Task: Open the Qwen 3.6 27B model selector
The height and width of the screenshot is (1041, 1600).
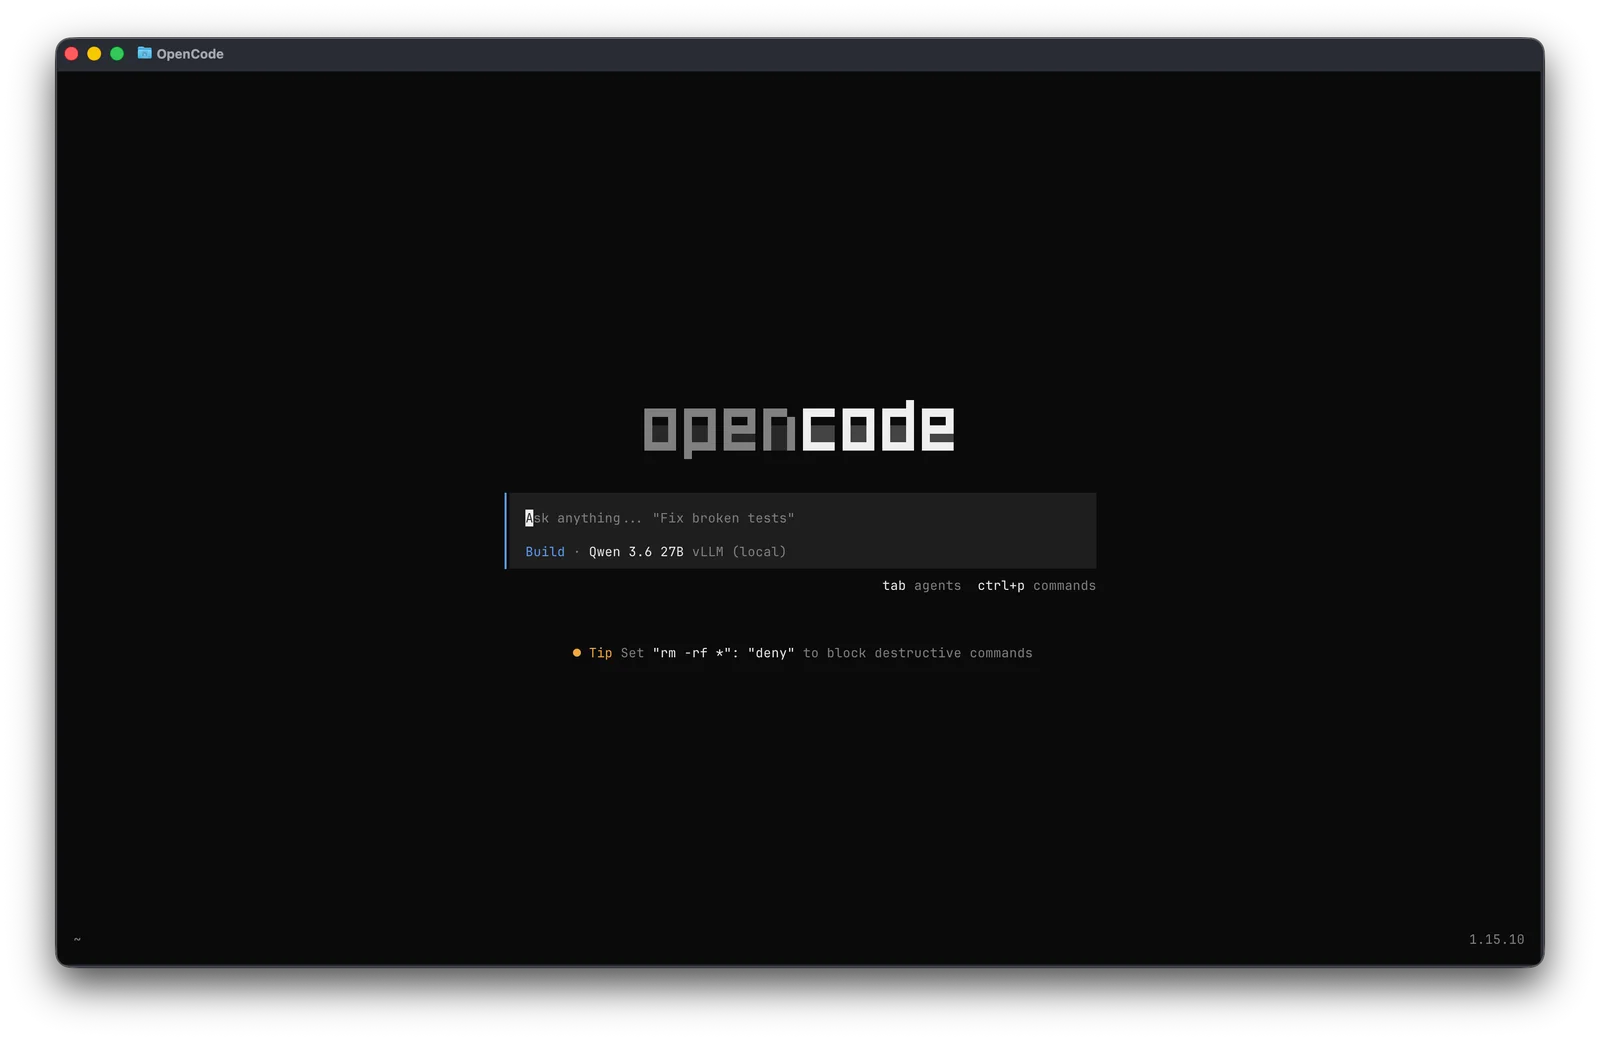Action: 636,552
